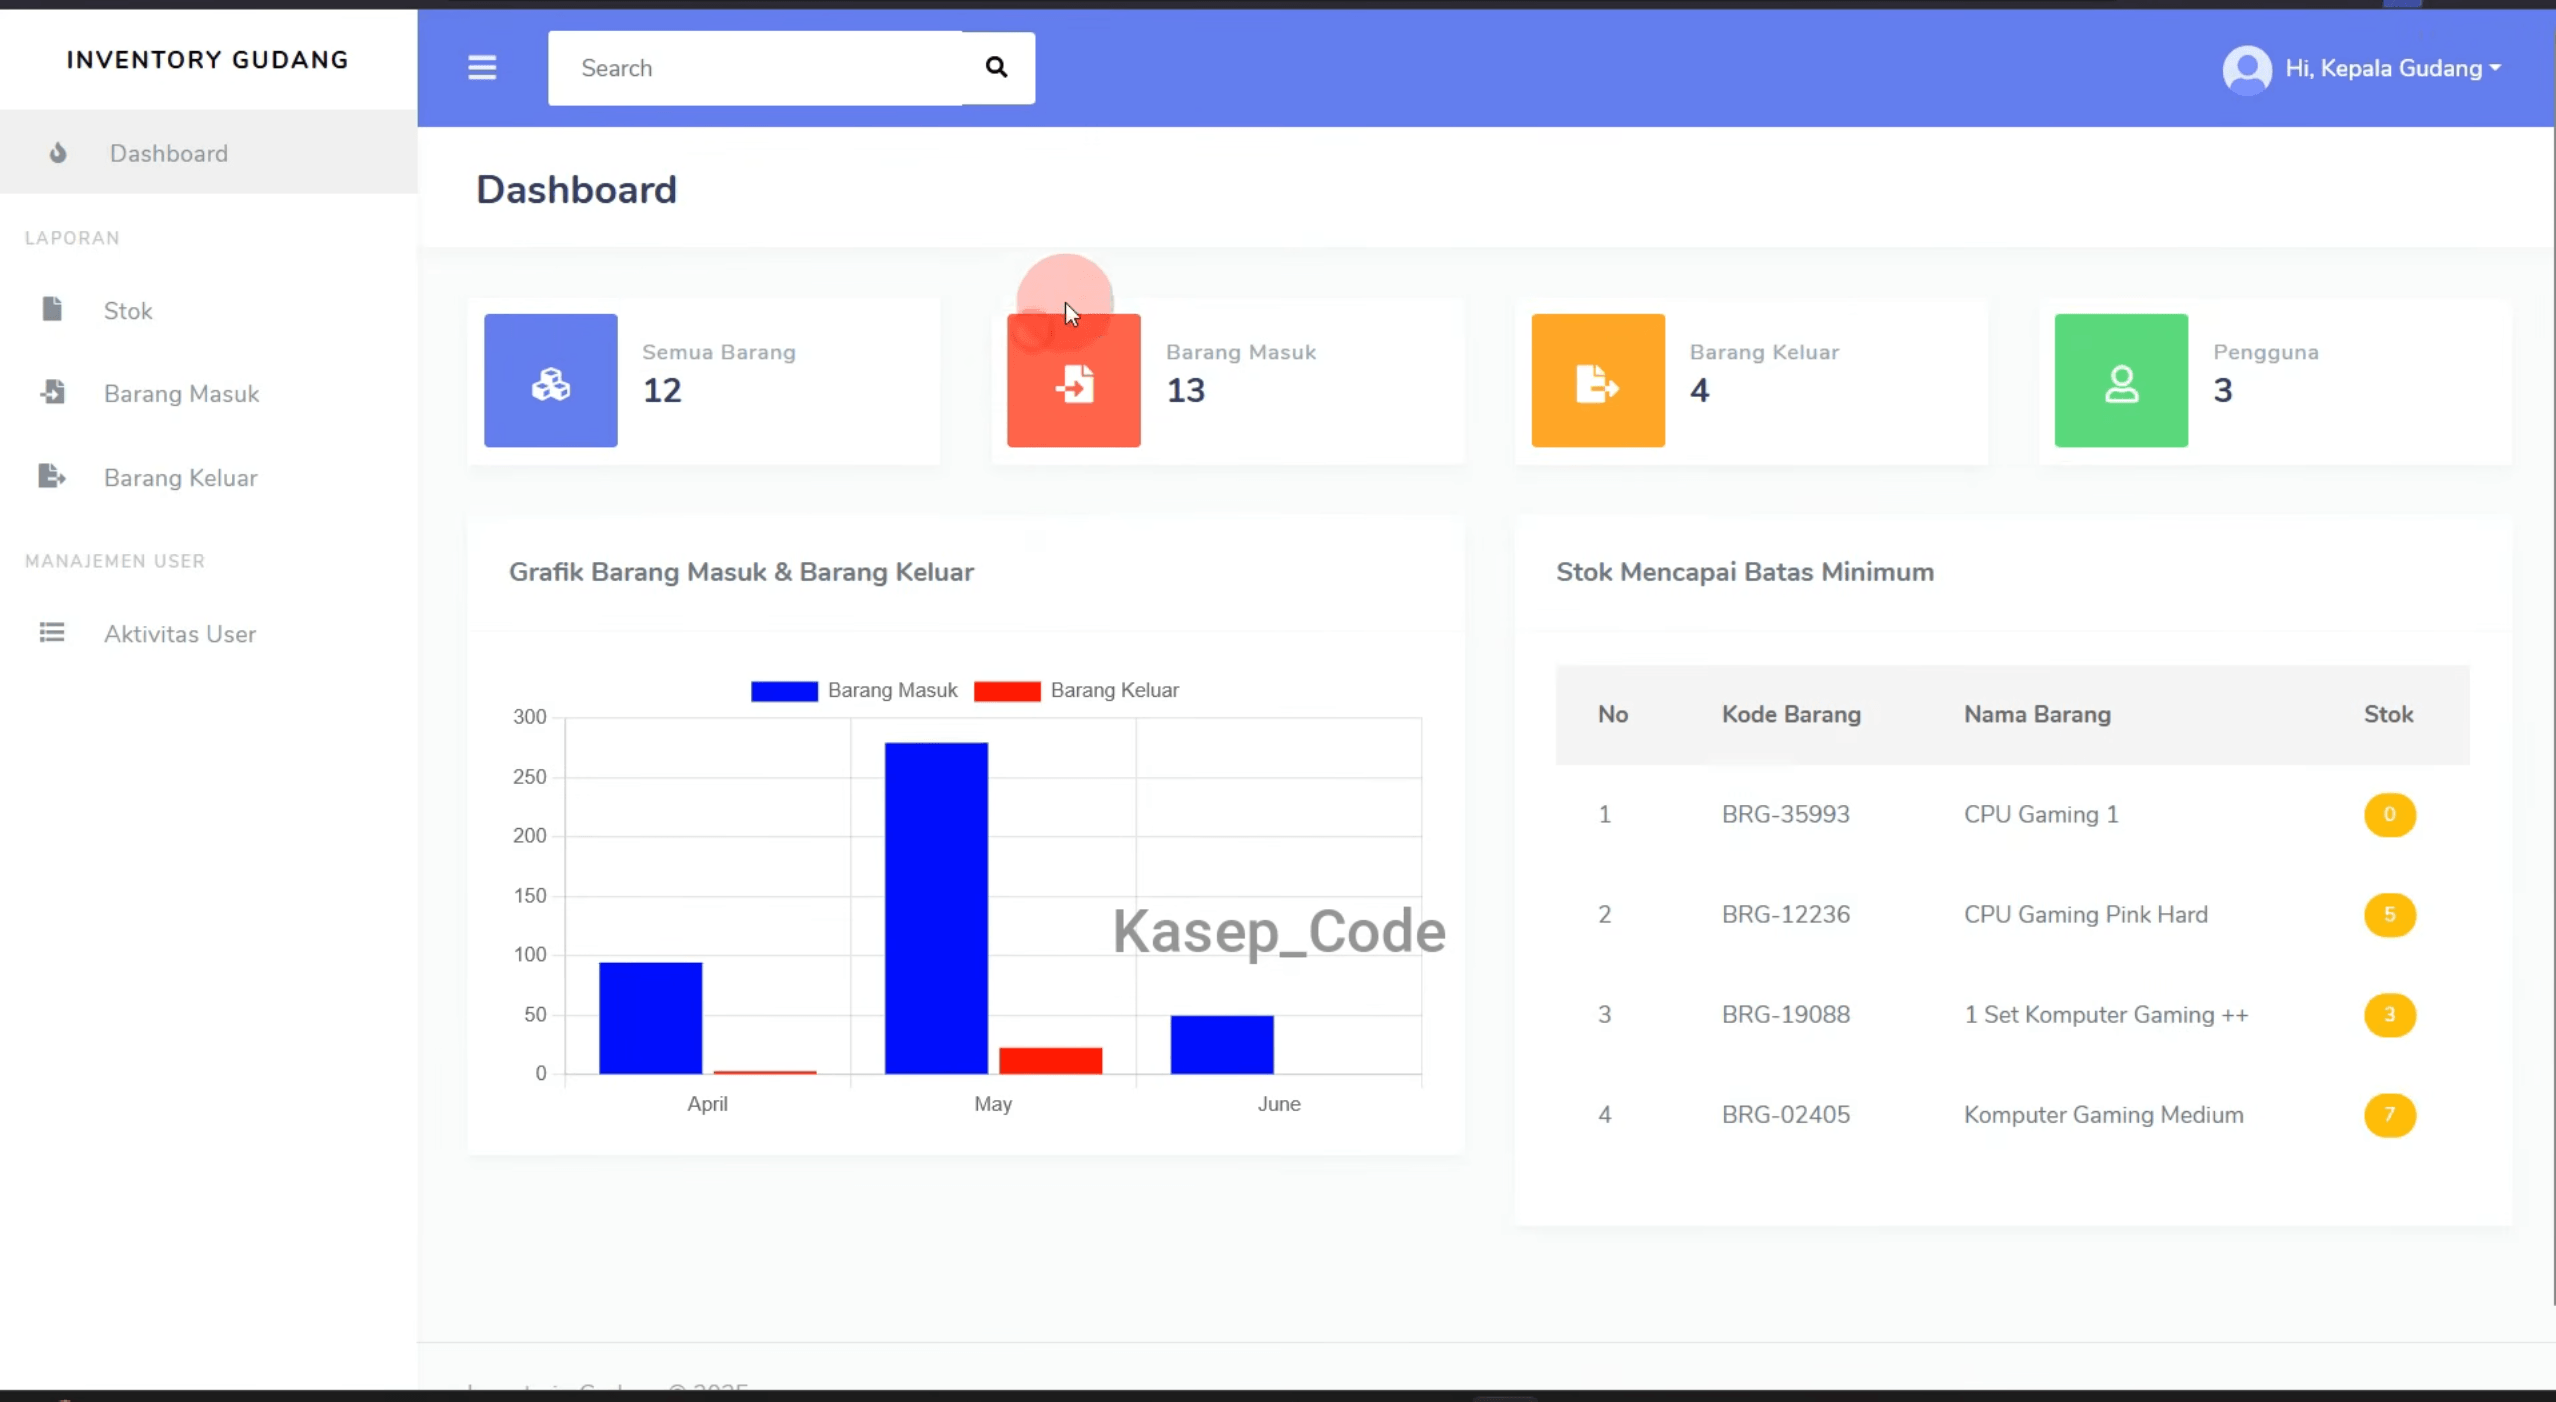Click the April blue Barang Masuk bar
The height and width of the screenshot is (1402, 2556).
(x=651, y=1018)
